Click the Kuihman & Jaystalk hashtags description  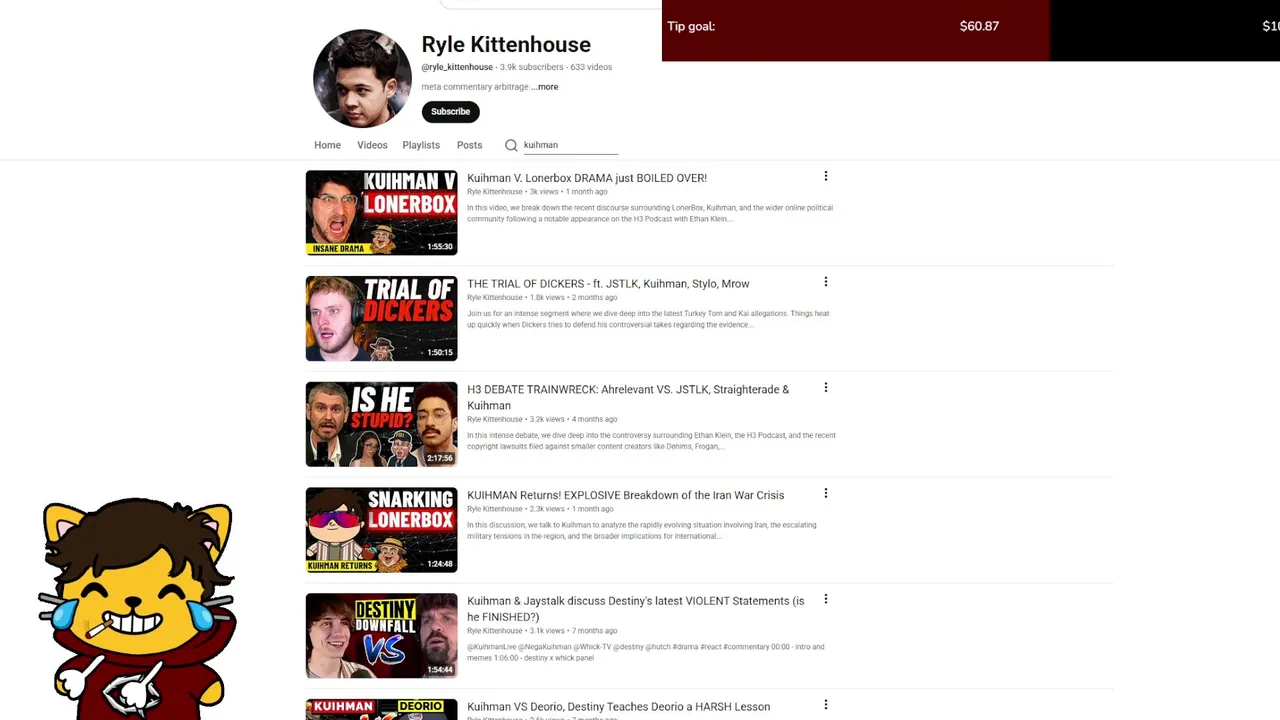coord(646,652)
